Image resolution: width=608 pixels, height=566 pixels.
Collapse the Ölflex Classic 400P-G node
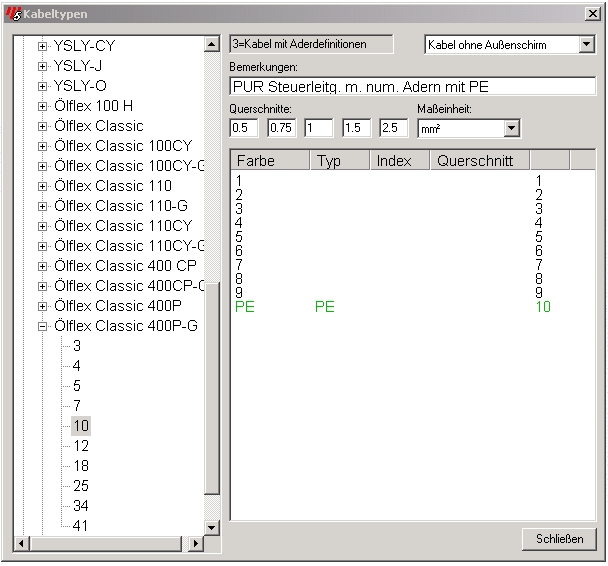pos(42,326)
